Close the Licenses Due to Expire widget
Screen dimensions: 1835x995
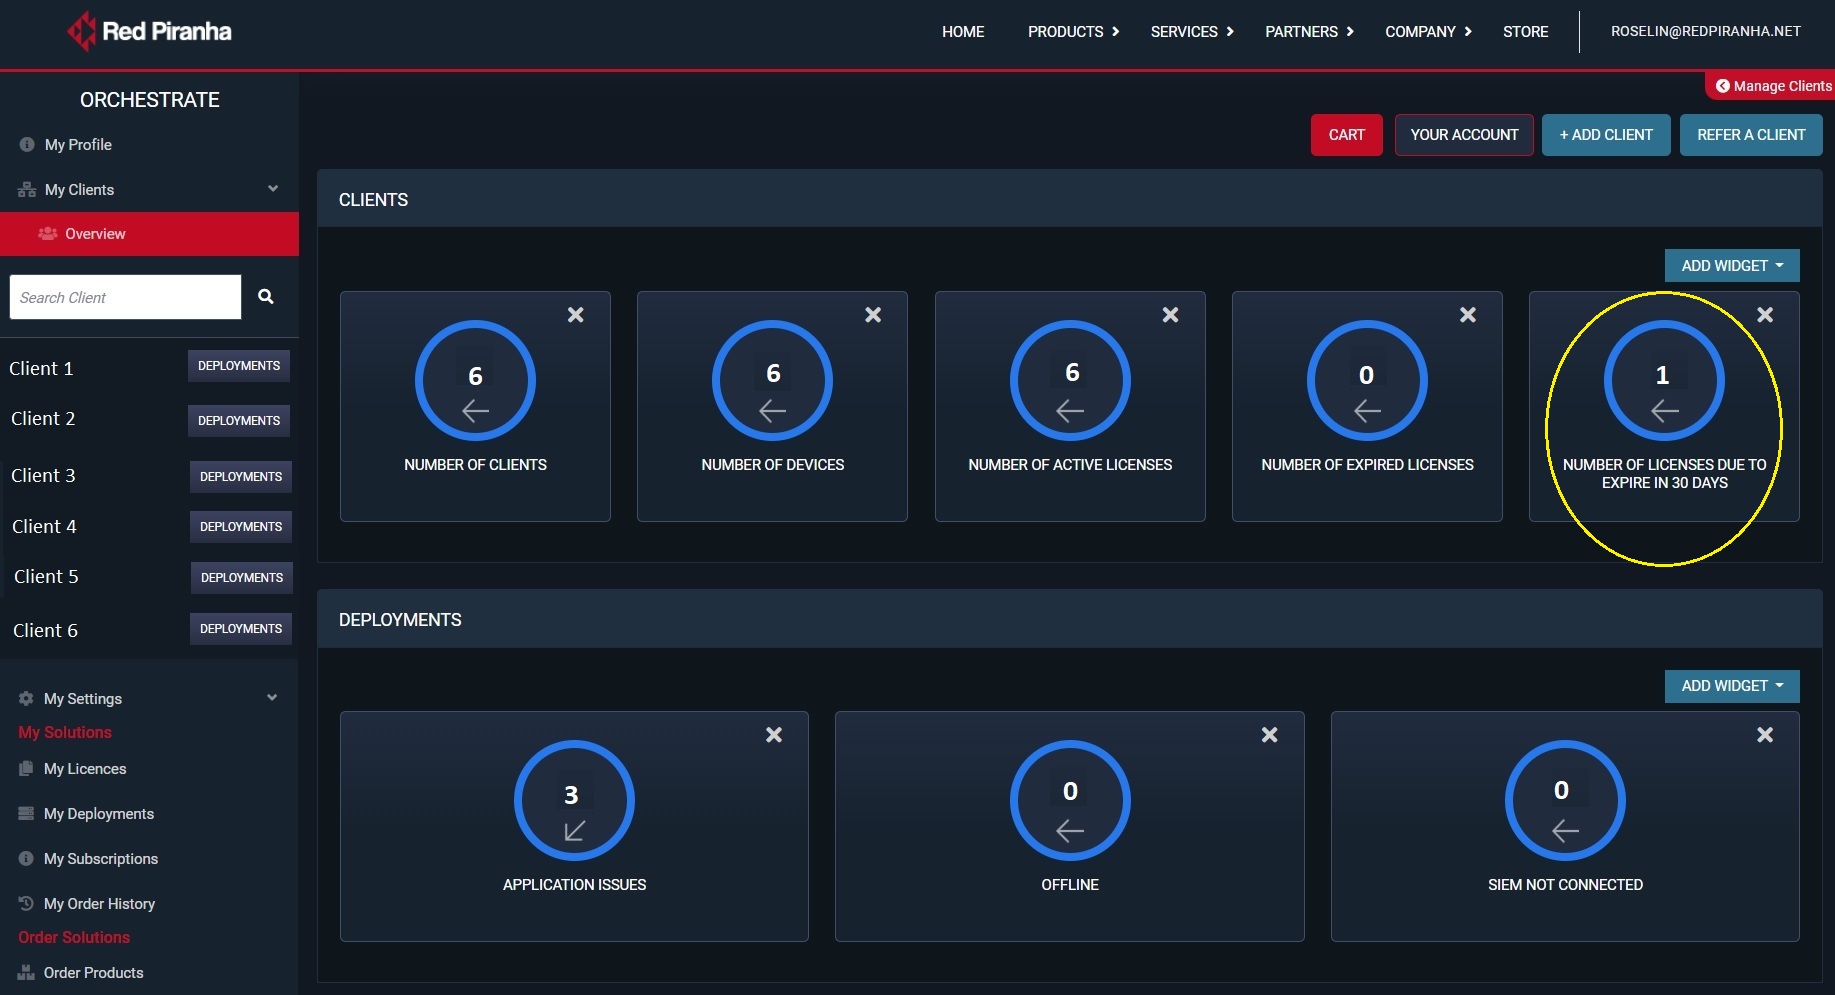(x=1765, y=315)
